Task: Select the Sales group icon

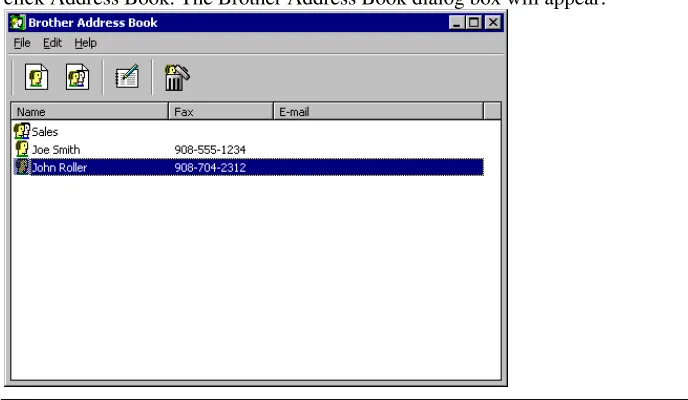Action: click(x=22, y=131)
